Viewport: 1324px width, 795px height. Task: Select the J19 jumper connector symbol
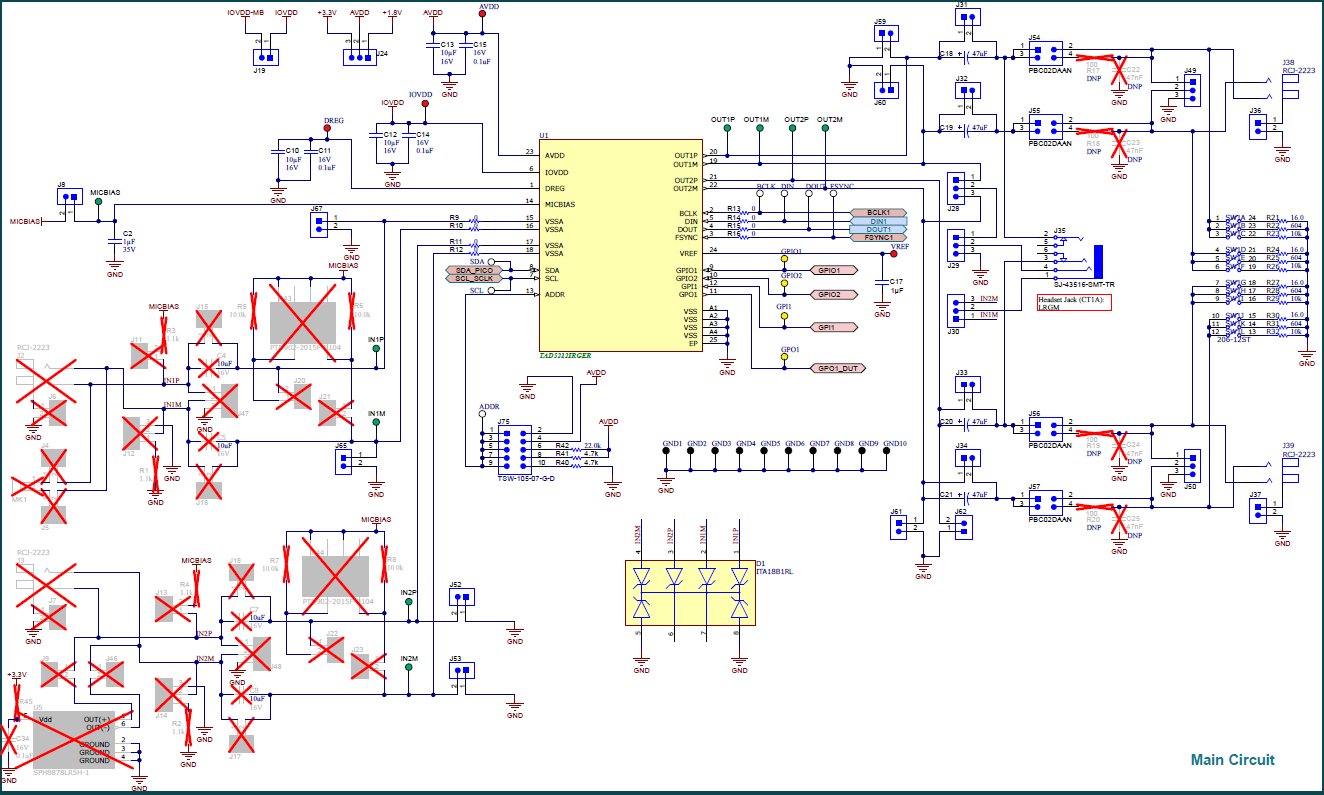(x=265, y=57)
